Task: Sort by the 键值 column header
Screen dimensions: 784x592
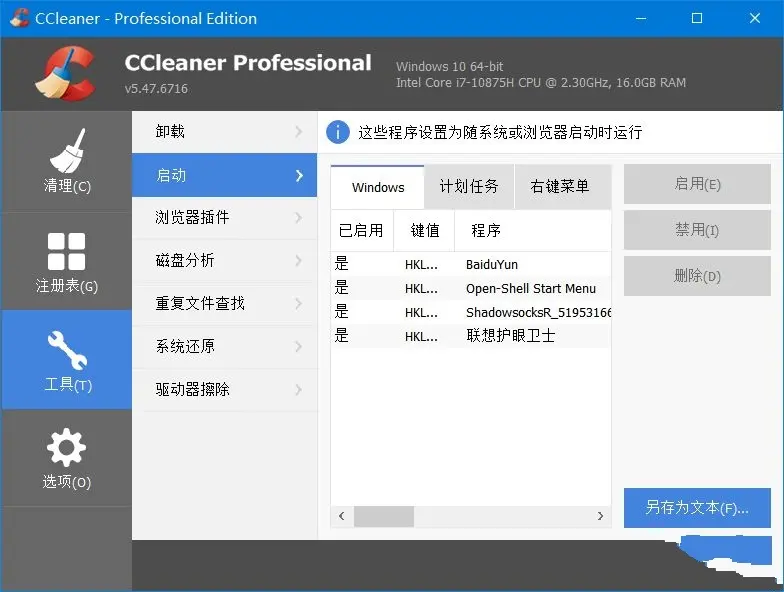Action: click(x=424, y=230)
